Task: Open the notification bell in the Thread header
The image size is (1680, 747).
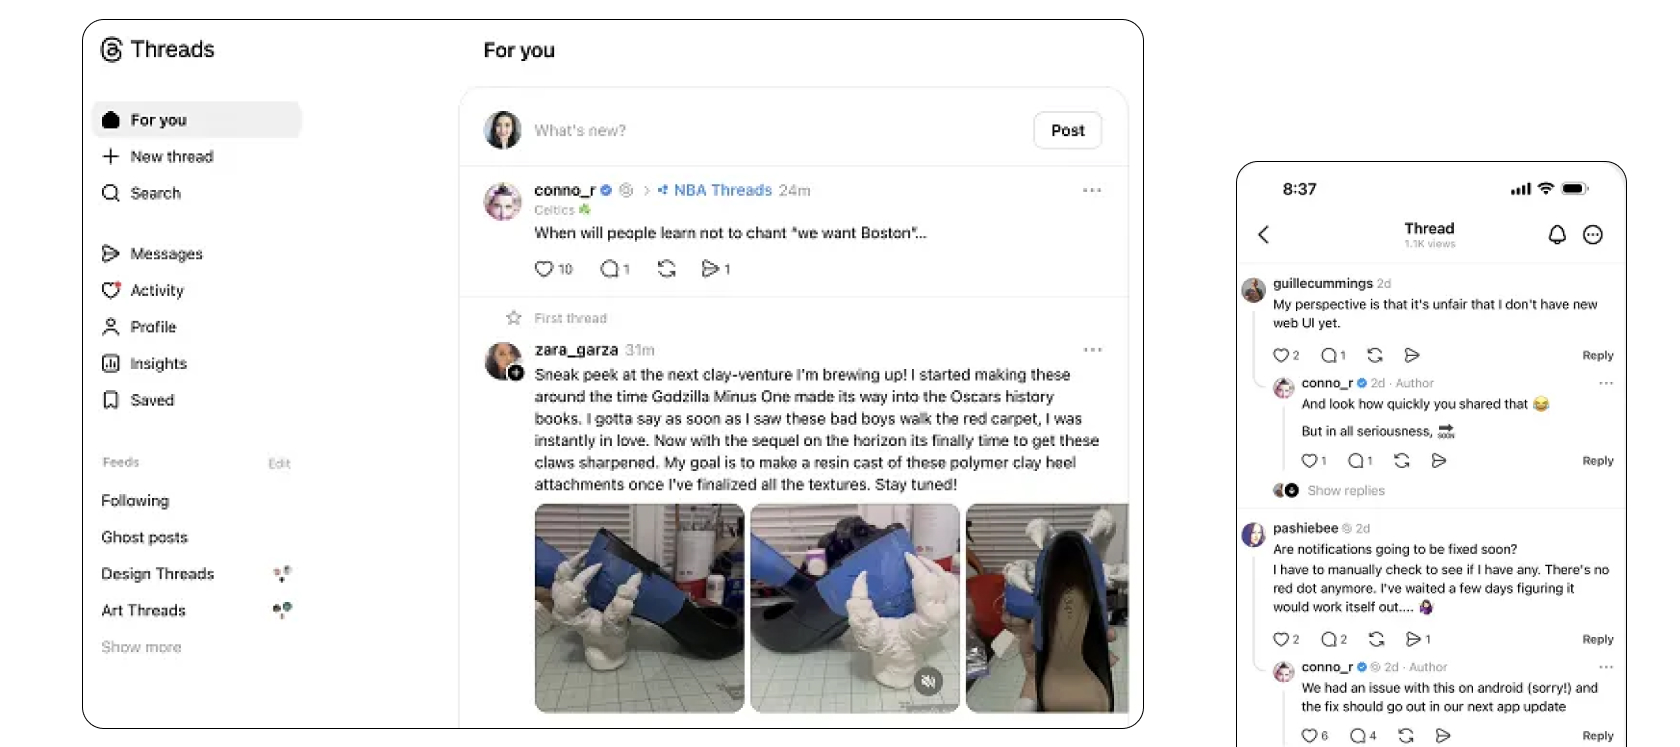Action: 1557,235
